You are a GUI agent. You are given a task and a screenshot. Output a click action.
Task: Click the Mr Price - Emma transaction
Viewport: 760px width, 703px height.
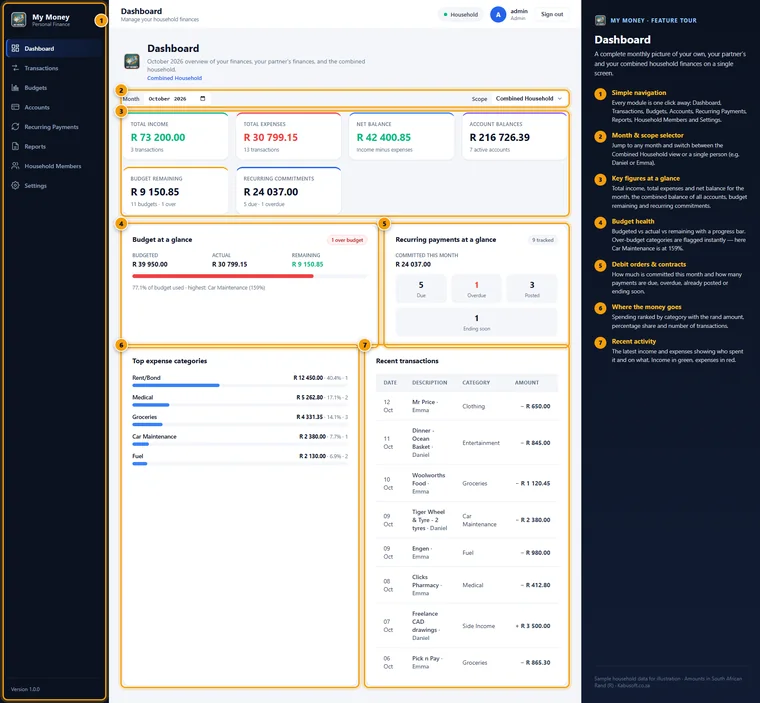[x=467, y=406]
